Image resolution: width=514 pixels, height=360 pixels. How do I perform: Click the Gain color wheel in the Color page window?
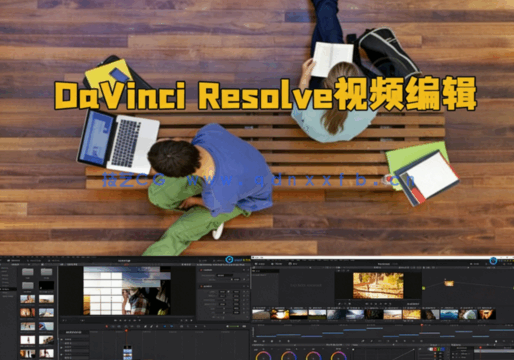[313, 355]
